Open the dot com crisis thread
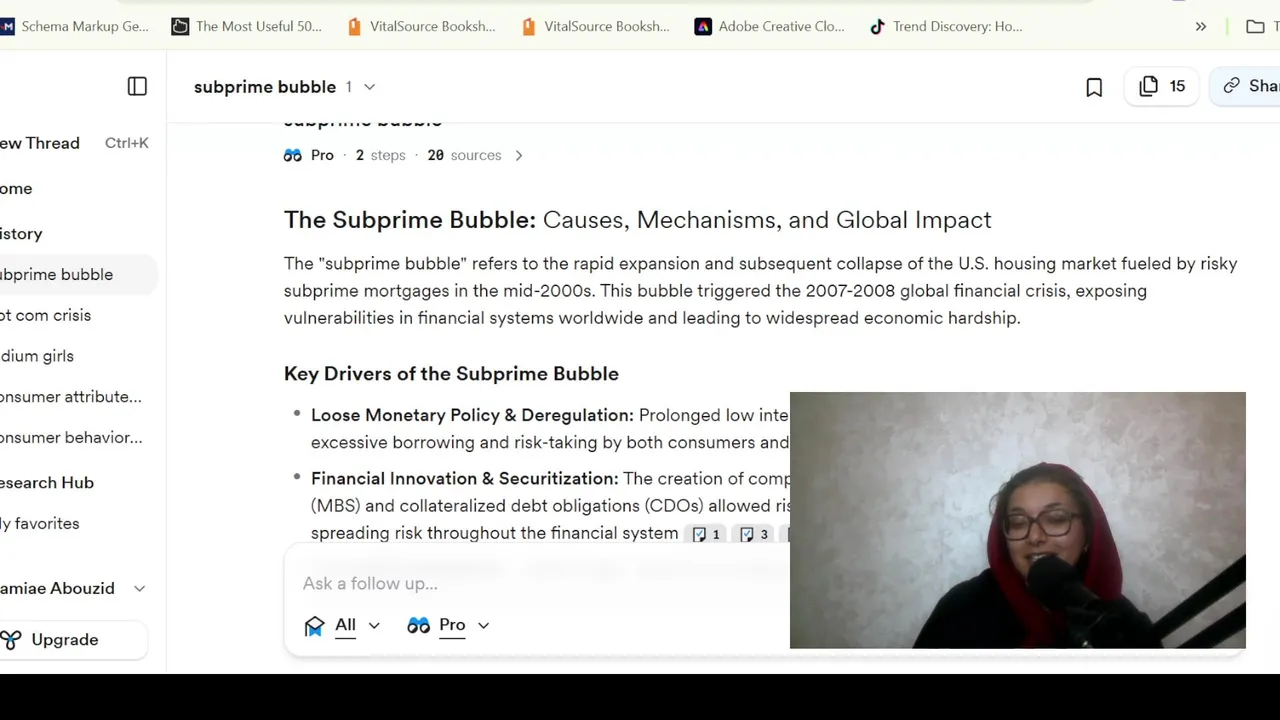 click(47, 315)
